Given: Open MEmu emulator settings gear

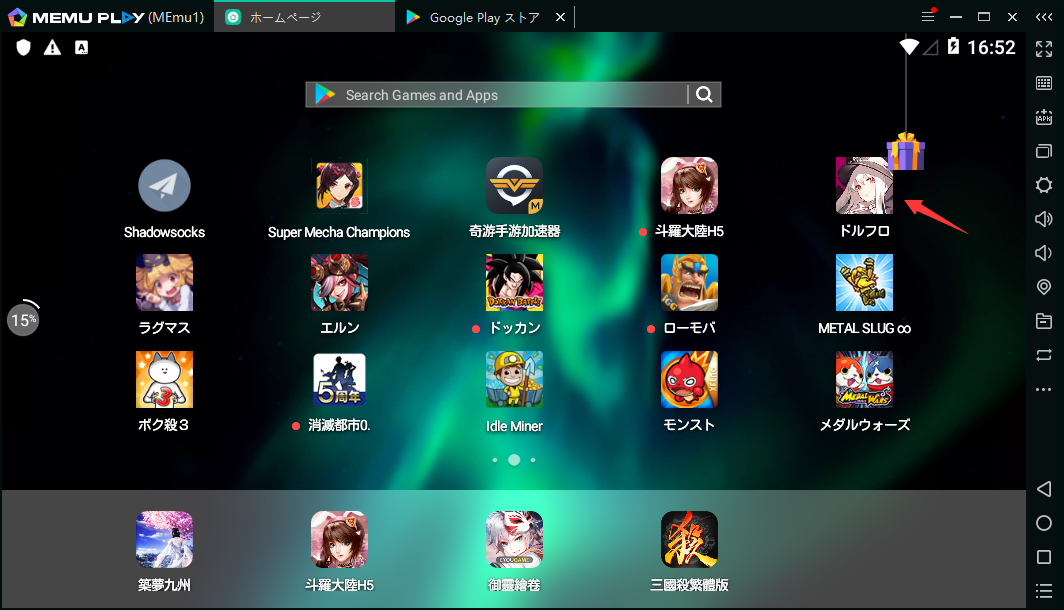Looking at the screenshot, I should click(x=1044, y=185).
